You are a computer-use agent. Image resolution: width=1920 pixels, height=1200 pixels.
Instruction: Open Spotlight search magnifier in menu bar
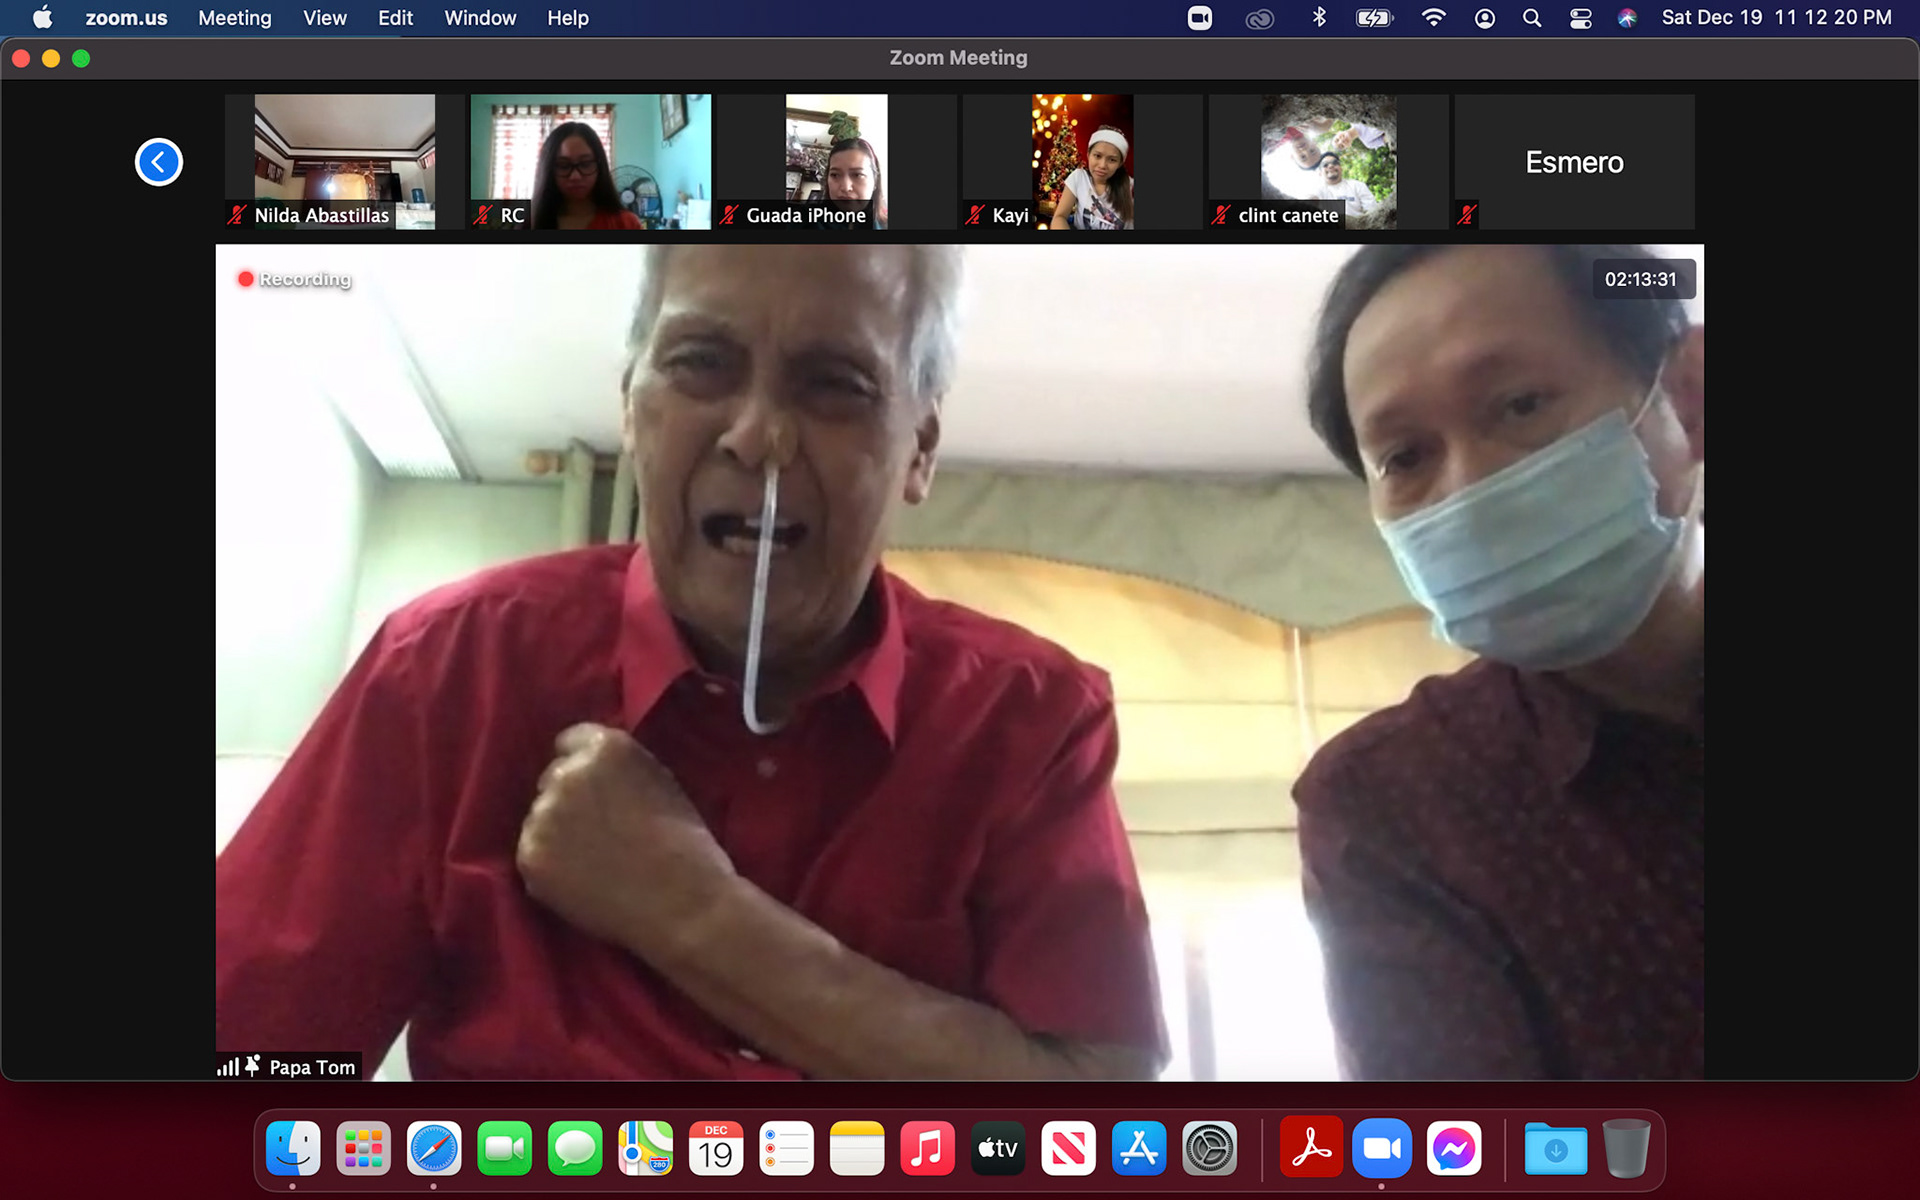click(x=1531, y=18)
